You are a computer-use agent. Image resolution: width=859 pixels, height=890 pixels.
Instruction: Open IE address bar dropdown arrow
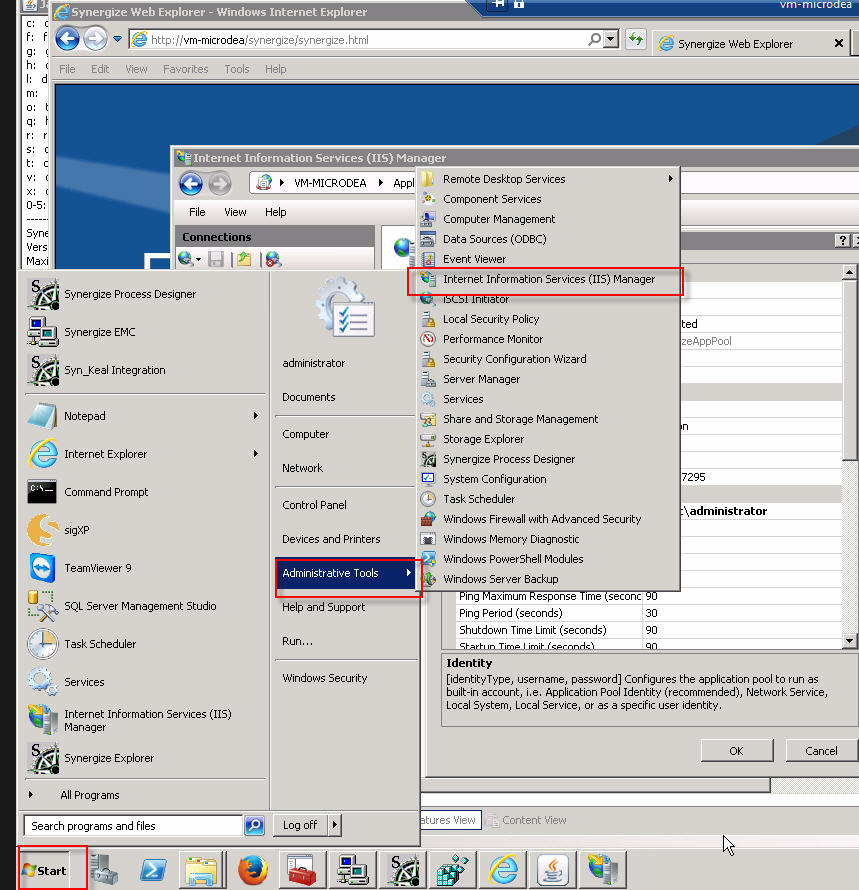click(x=611, y=39)
